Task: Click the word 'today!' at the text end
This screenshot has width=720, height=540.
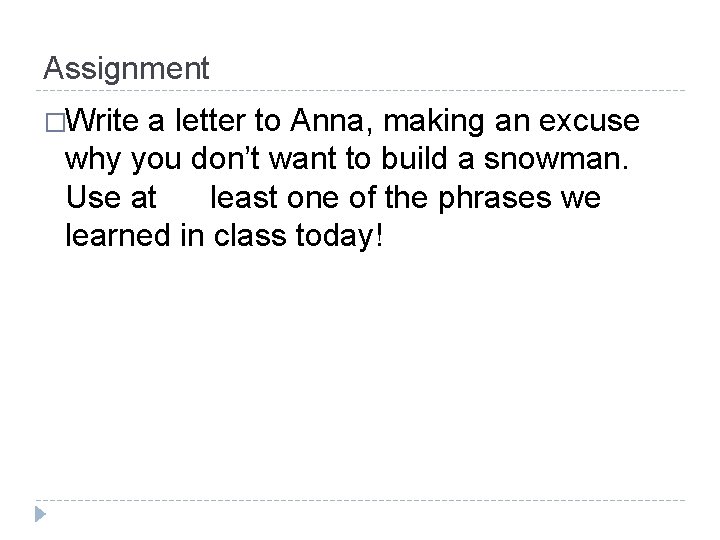Action: [x=343, y=237]
